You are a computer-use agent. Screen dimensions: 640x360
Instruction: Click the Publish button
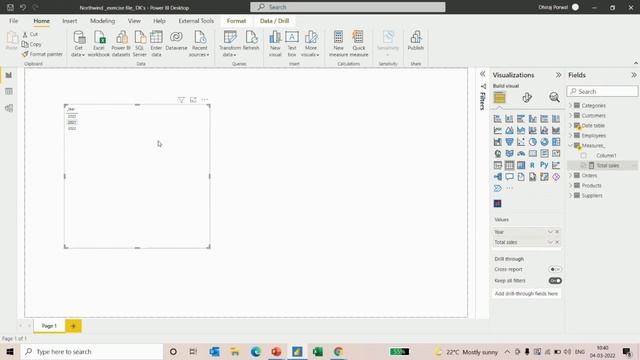tap(416, 41)
